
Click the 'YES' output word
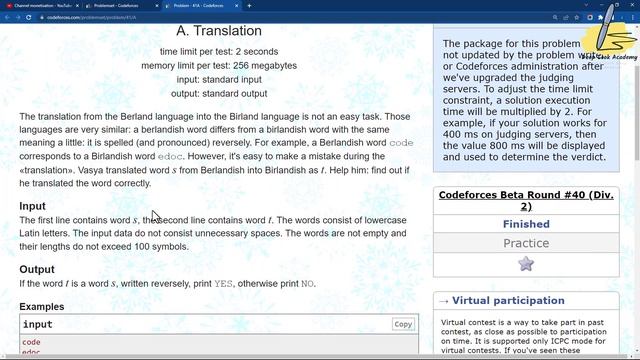pyautogui.click(x=223, y=284)
